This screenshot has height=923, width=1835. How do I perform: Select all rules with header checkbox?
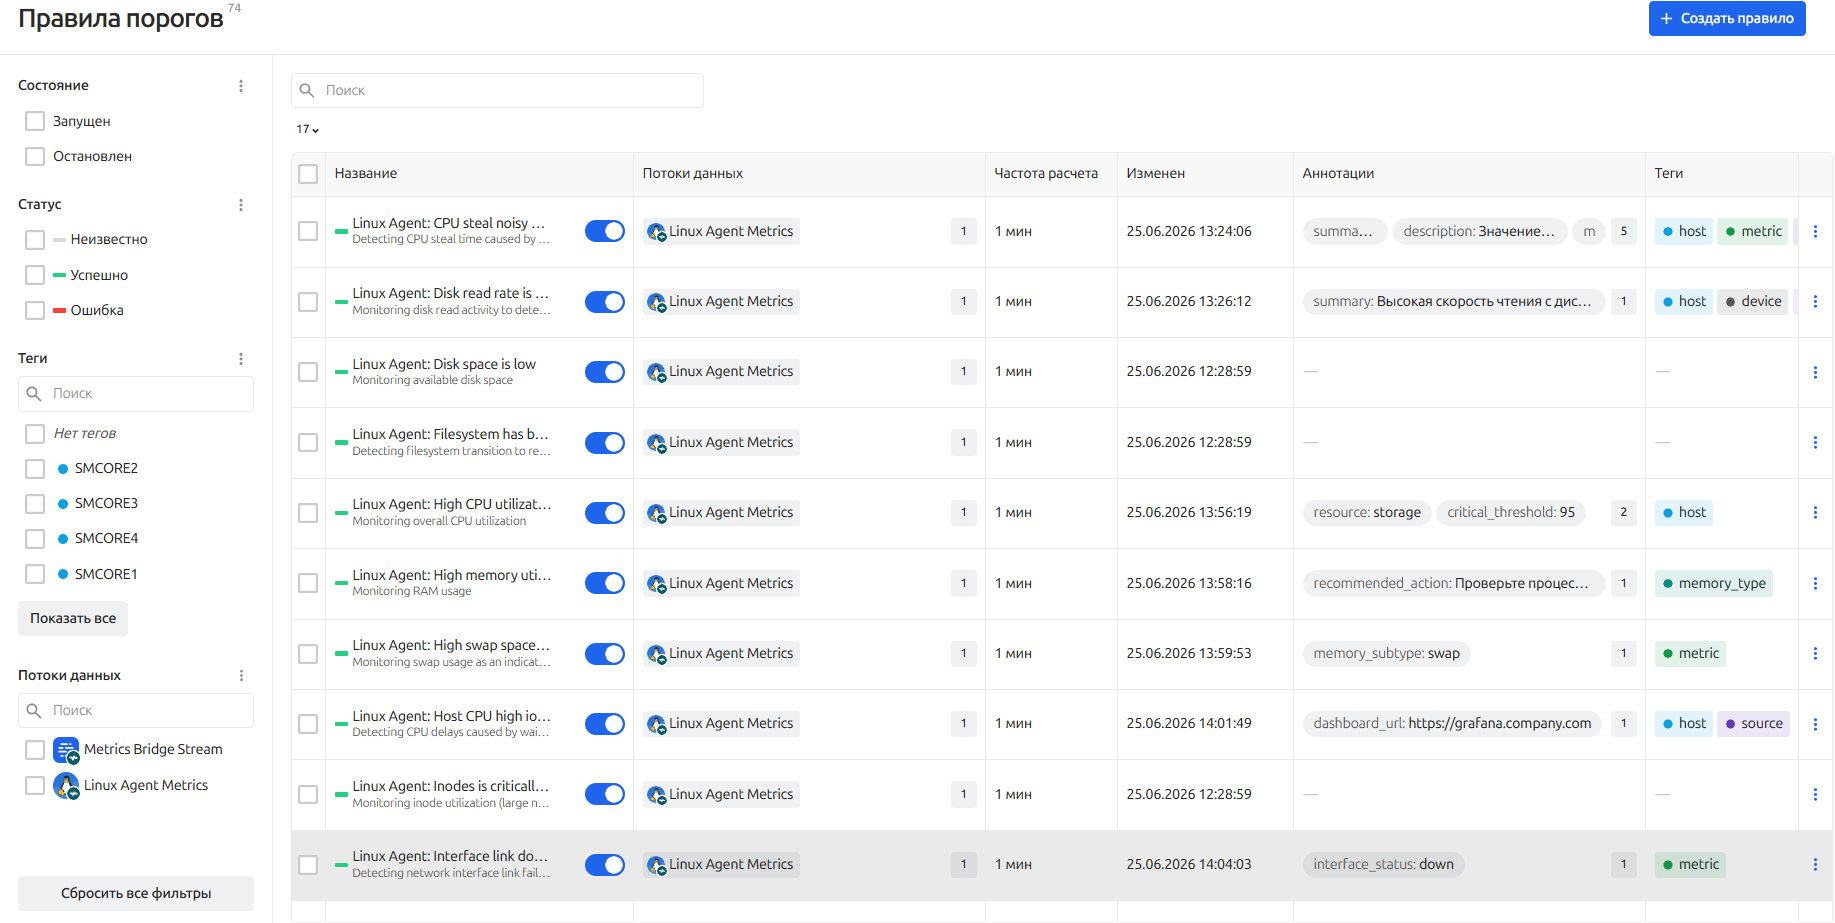coord(308,174)
